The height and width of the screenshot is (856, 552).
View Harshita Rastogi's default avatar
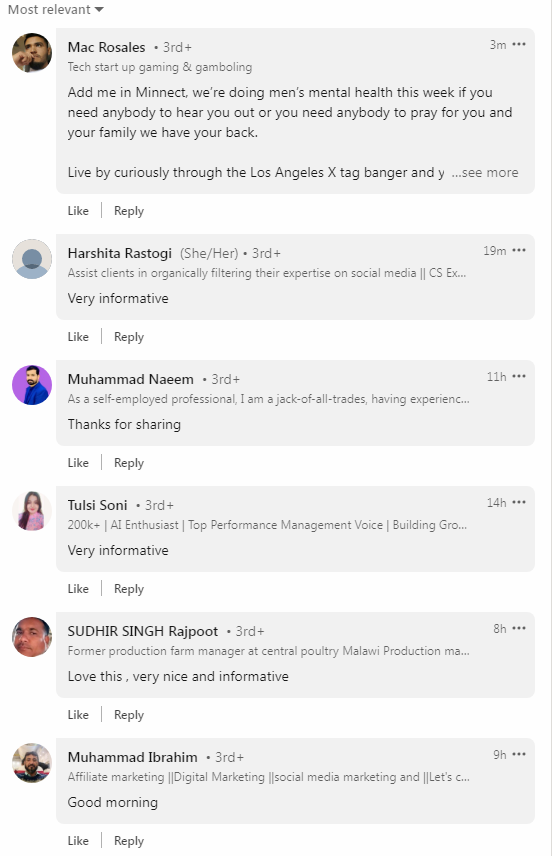(32, 259)
